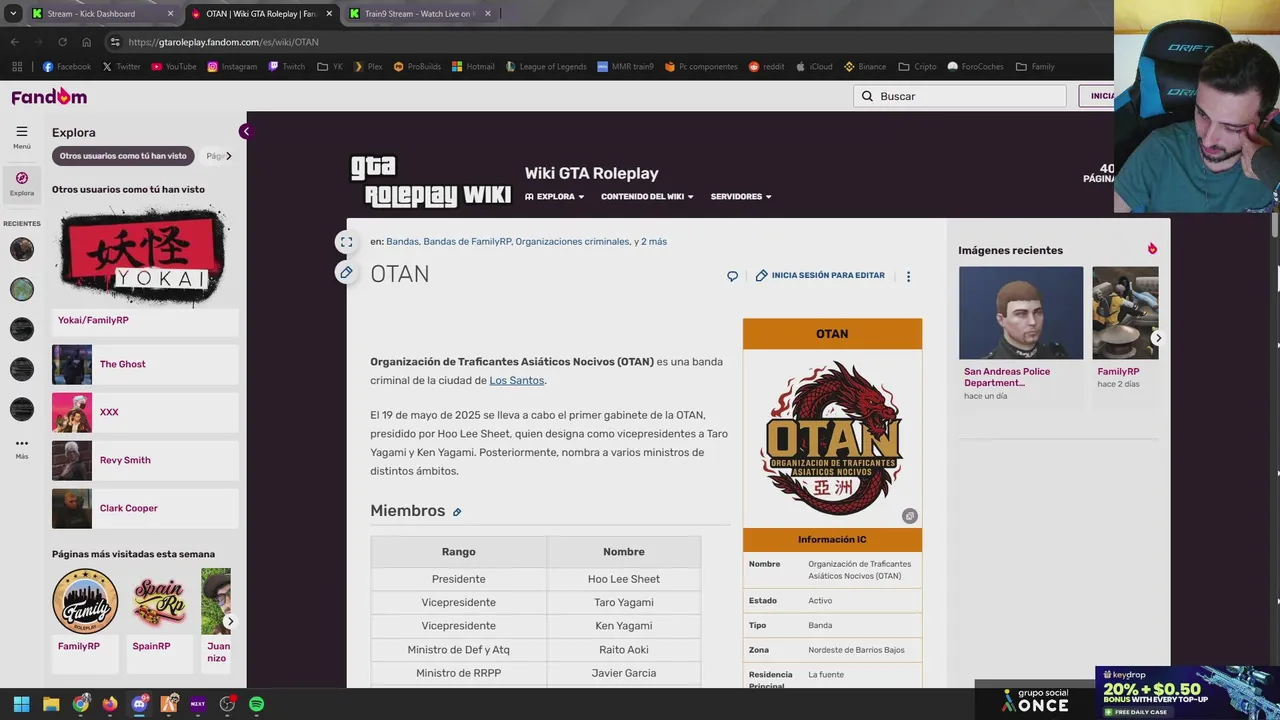The width and height of the screenshot is (1280, 720).
Task: Click the Hoo Lee Sheet table cell
Action: 624,579
